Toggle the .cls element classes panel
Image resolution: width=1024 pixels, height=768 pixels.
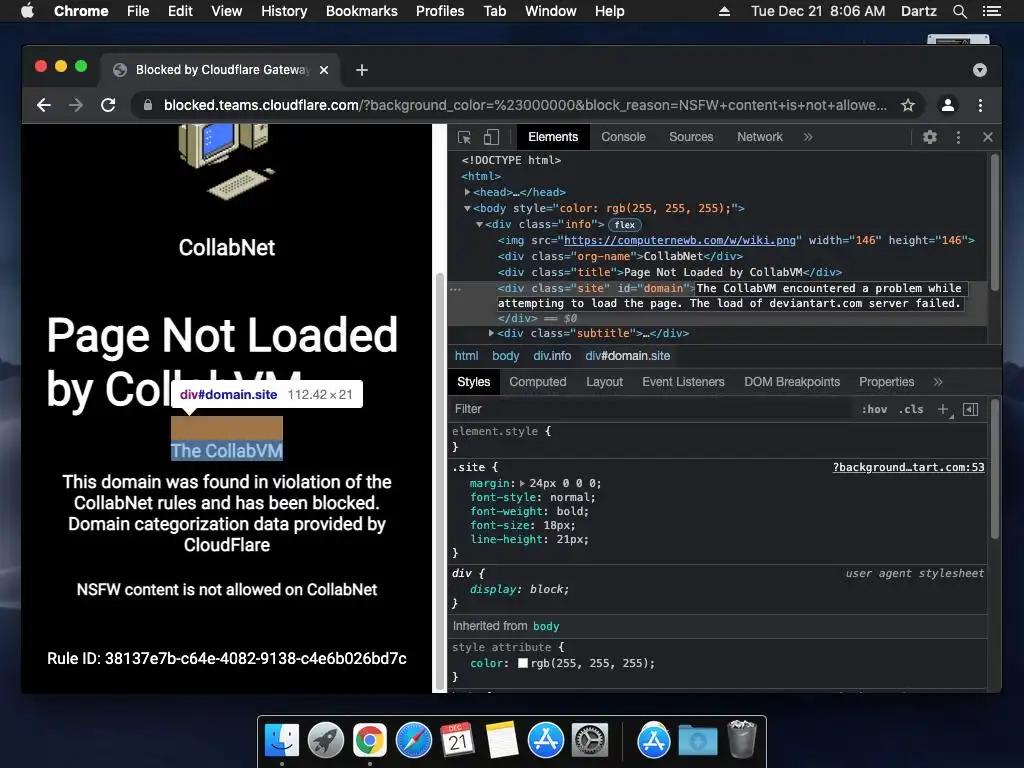(911, 409)
